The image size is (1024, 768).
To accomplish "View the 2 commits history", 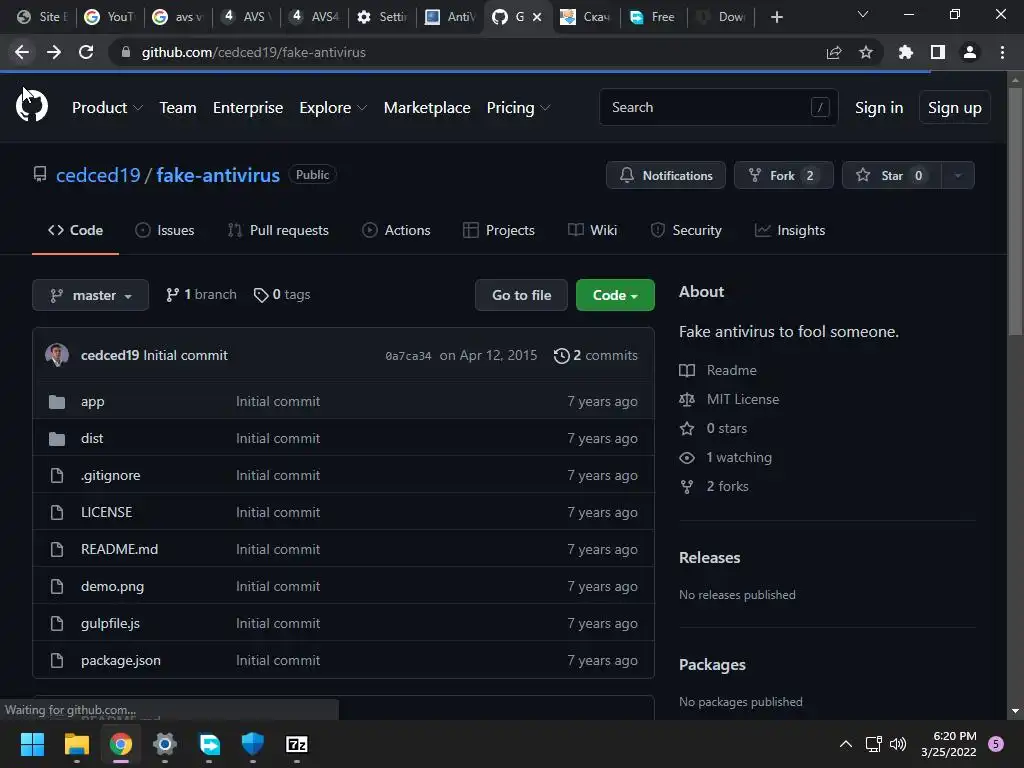I will pyautogui.click(x=596, y=355).
